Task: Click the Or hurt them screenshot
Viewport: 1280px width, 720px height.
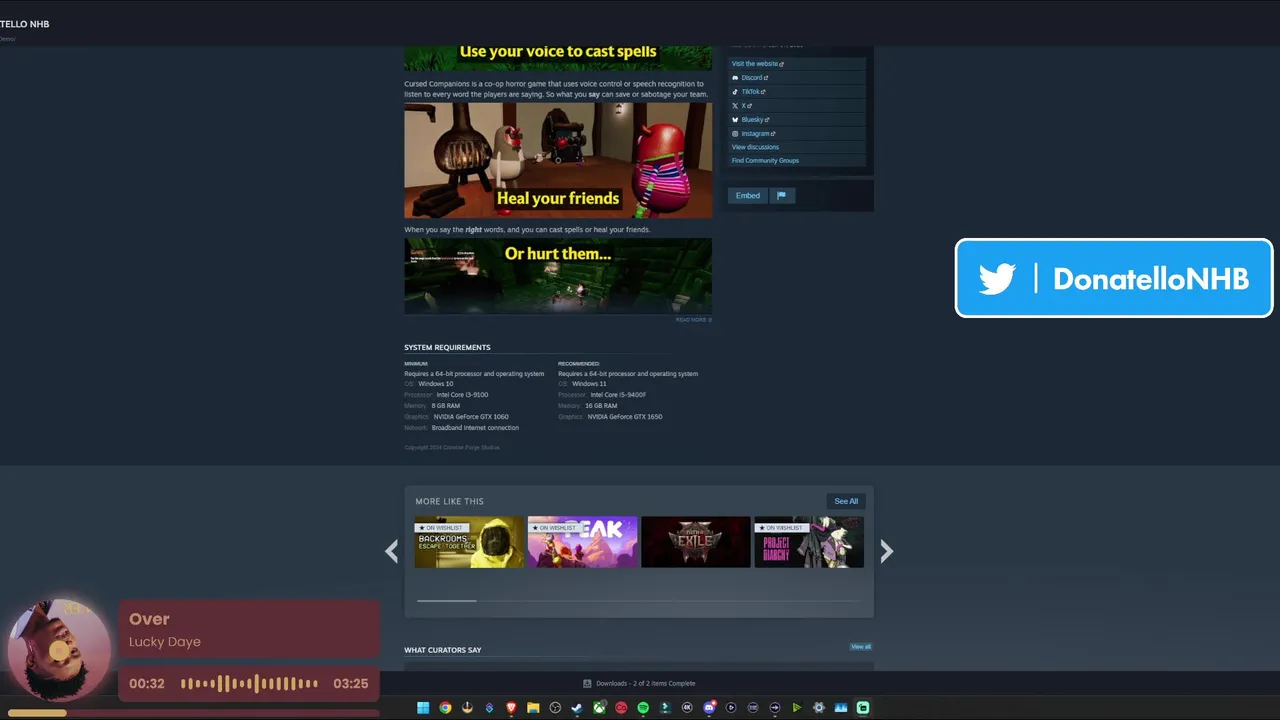Action: click(x=558, y=276)
